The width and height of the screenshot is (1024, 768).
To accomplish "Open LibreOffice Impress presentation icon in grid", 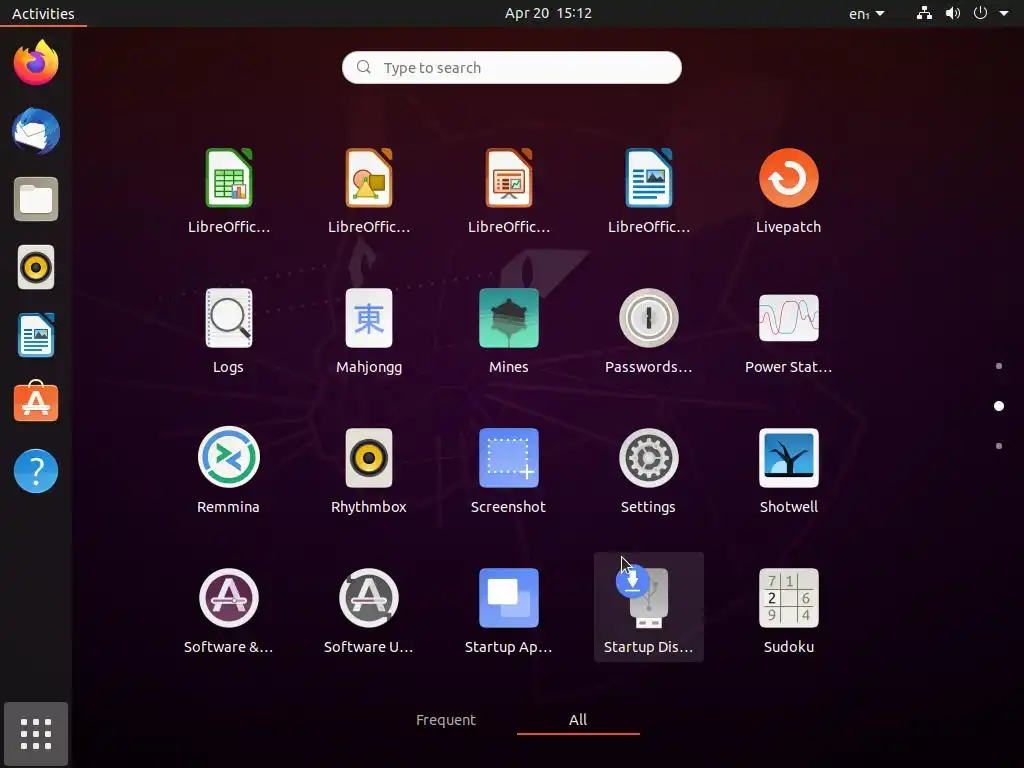I will (x=509, y=178).
